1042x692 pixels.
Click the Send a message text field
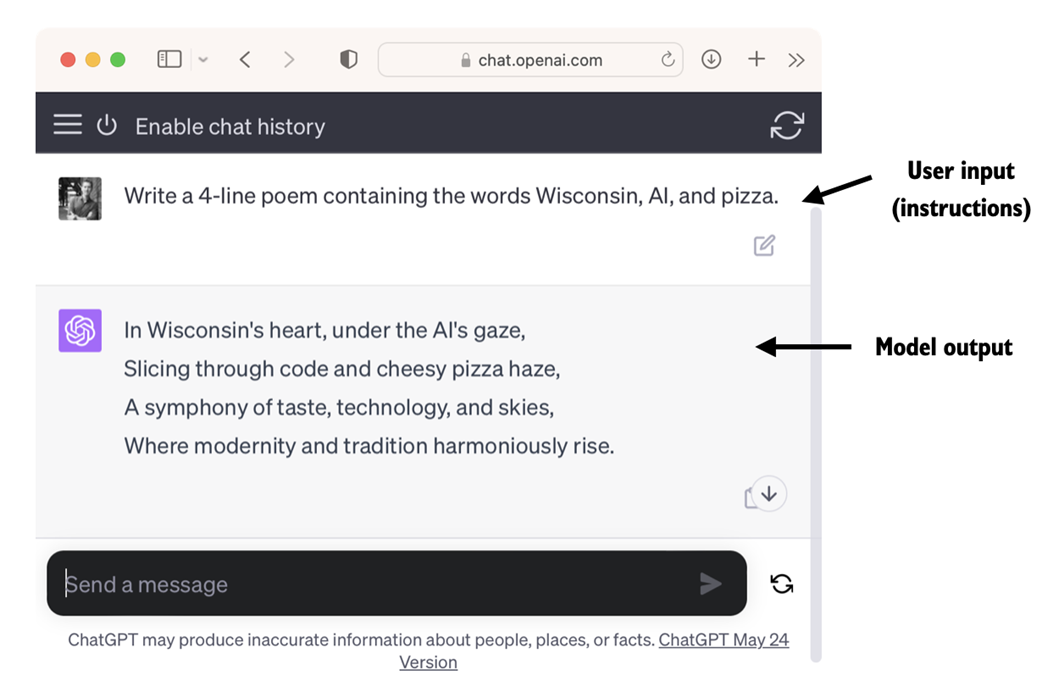380,584
